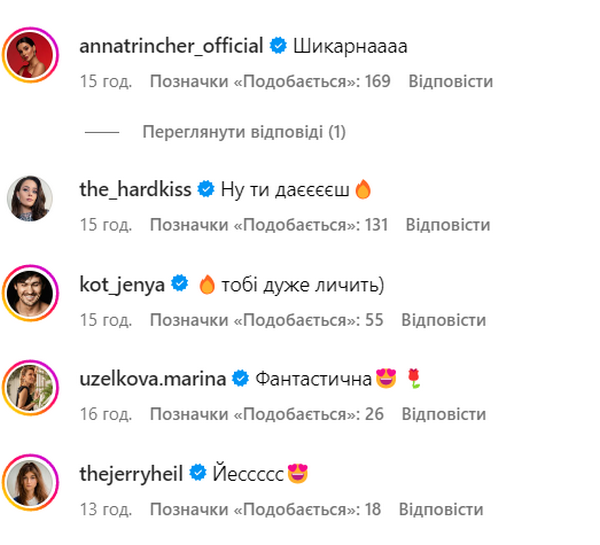Screen dimensions: 600x545
Task: Reply to the_hardkiss comment via Відповісти
Action: (x=448, y=225)
